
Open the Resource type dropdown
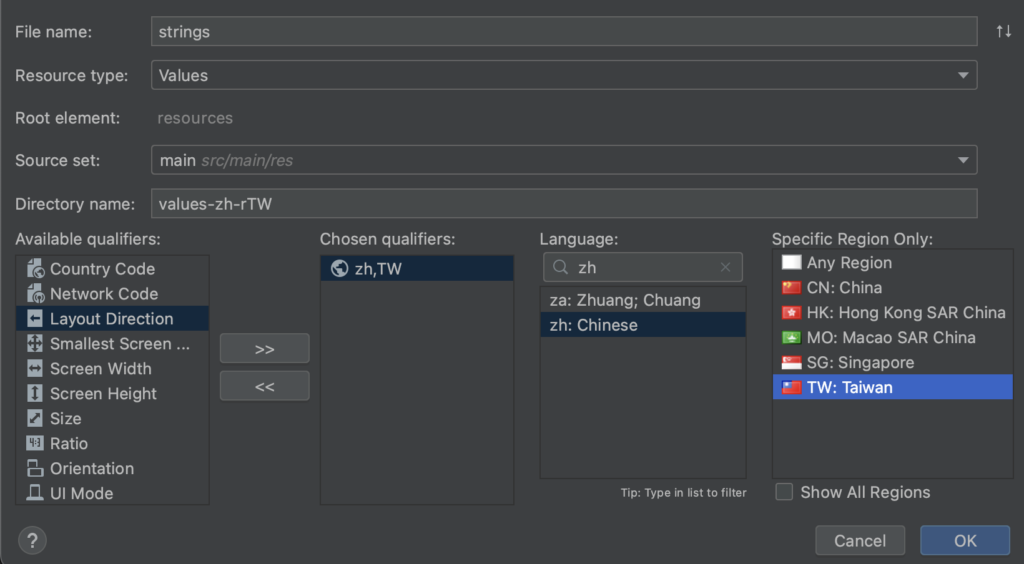(x=963, y=75)
